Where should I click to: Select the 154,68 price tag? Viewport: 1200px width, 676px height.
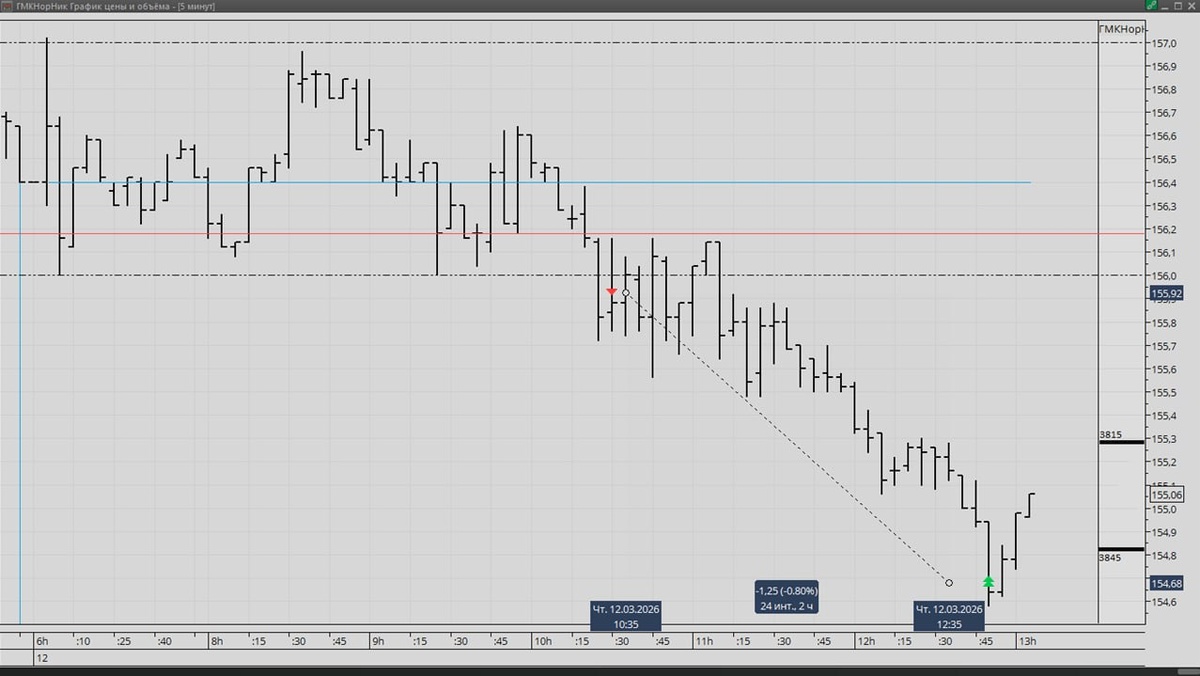1167,583
